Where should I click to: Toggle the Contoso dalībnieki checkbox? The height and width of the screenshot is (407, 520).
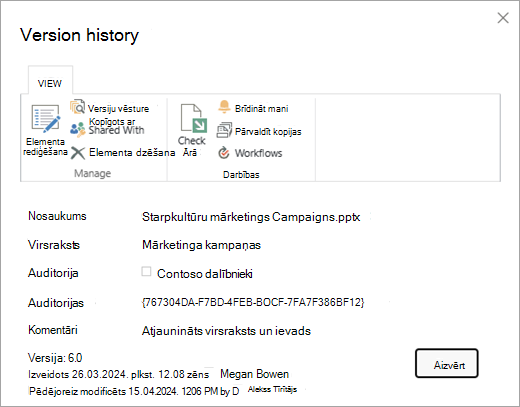(x=146, y=272)
